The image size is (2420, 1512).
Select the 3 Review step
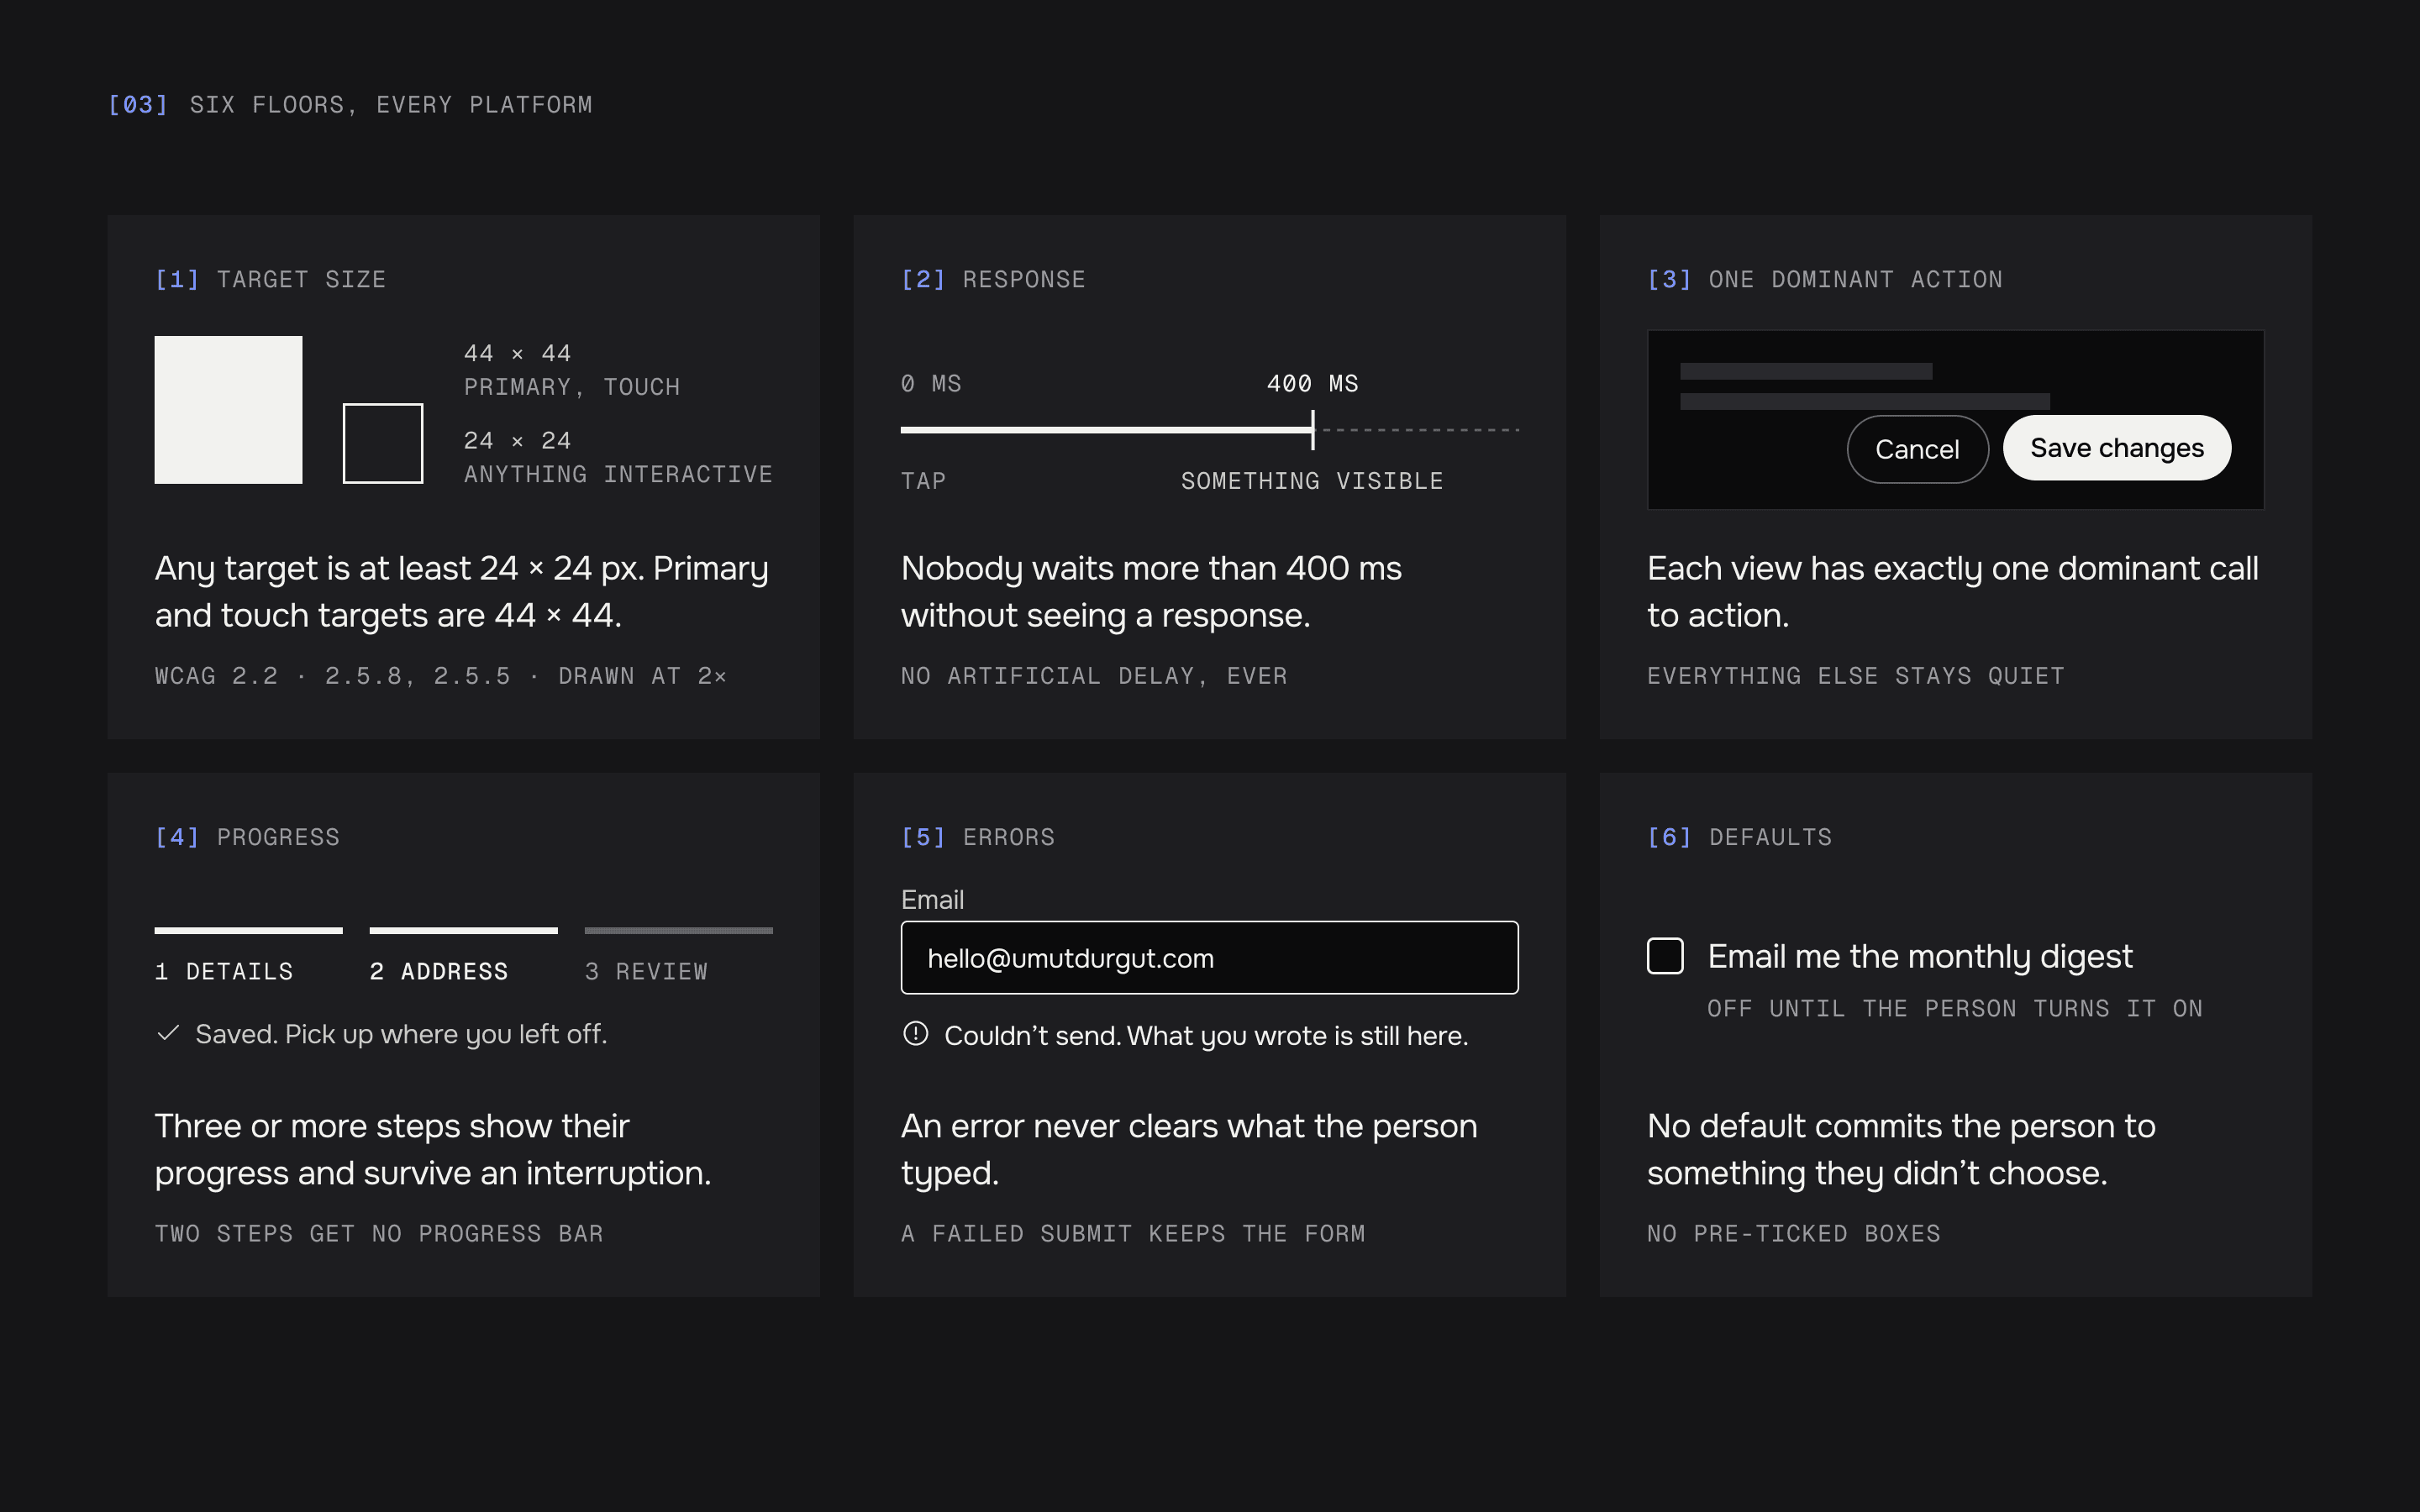678,956
